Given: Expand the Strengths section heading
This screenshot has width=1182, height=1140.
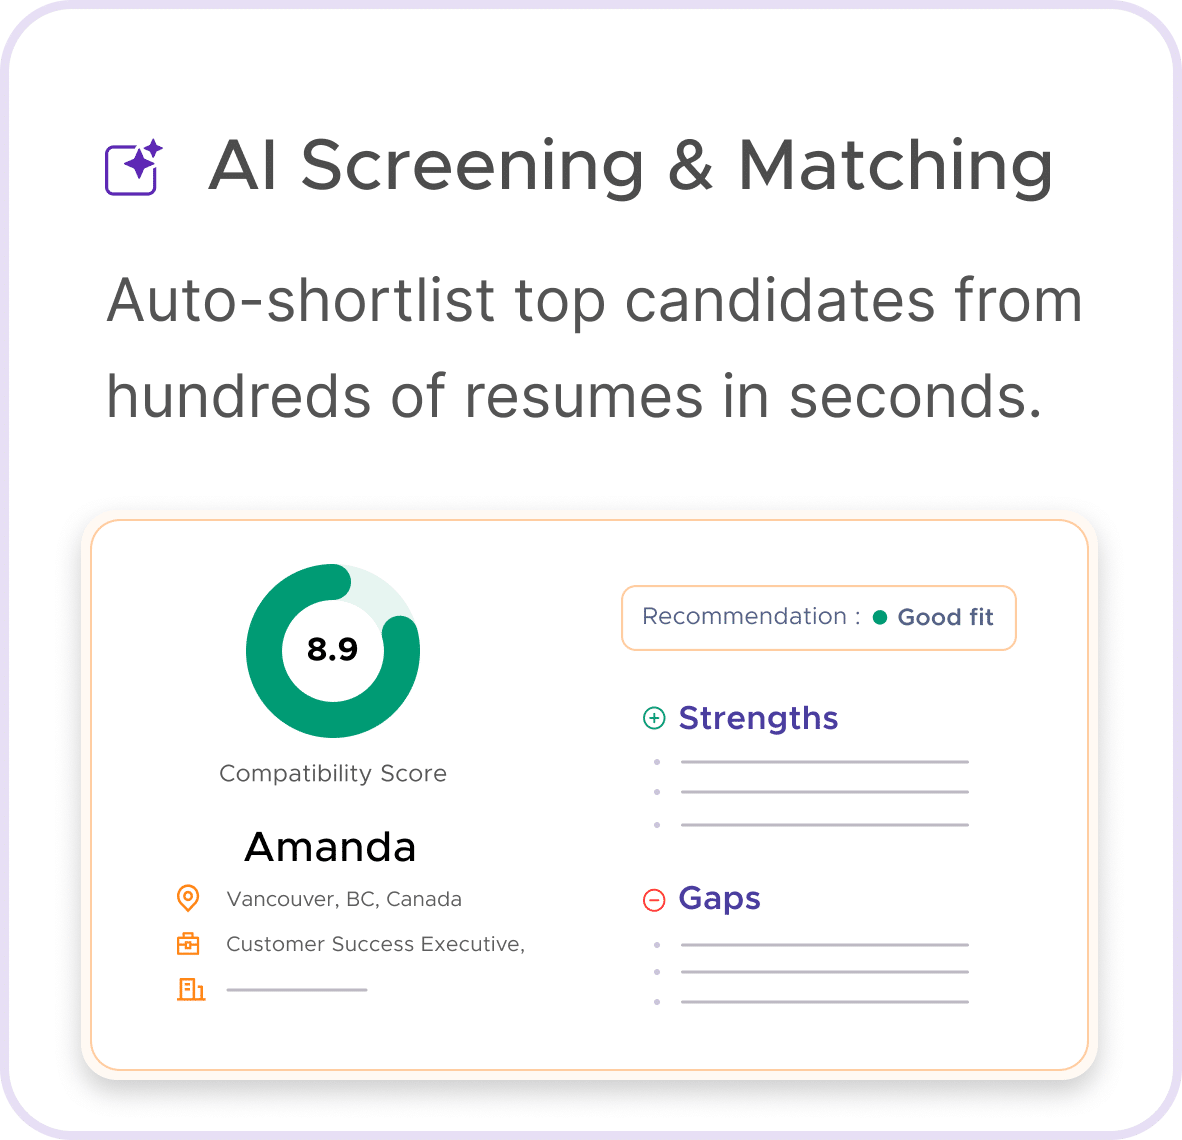Looking at the screenshot, I should pyautogui.click(x=758, y=718).
